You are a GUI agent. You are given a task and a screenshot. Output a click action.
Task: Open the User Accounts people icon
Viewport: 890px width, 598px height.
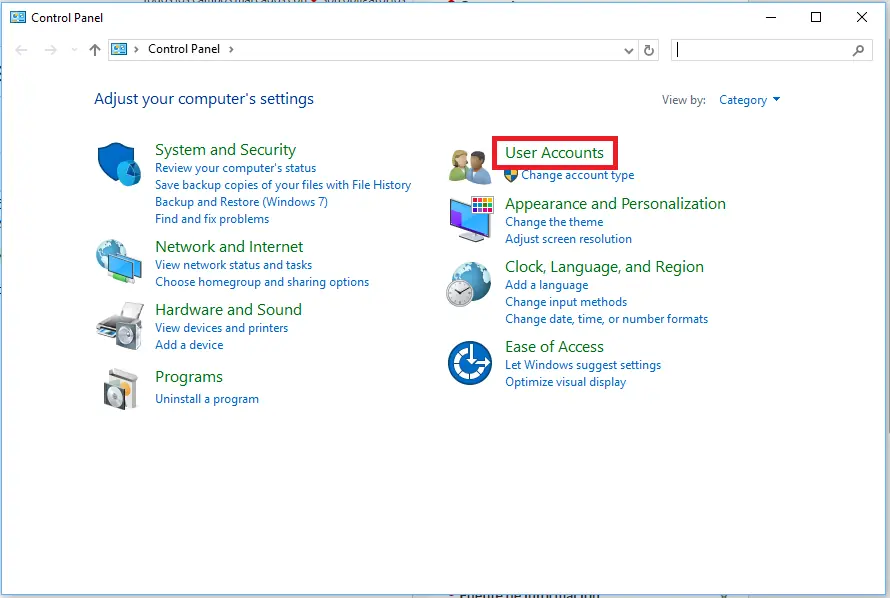click(x=469, y=167)
